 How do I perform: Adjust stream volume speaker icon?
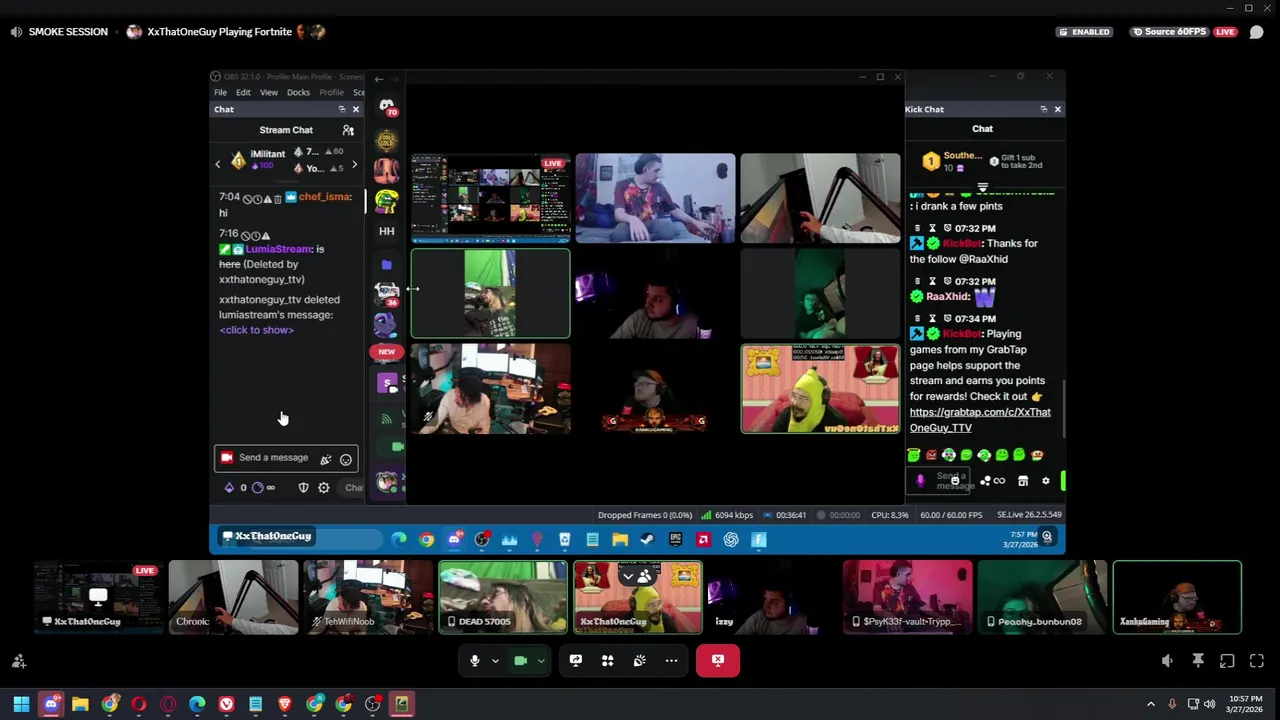coord(1167,661)
